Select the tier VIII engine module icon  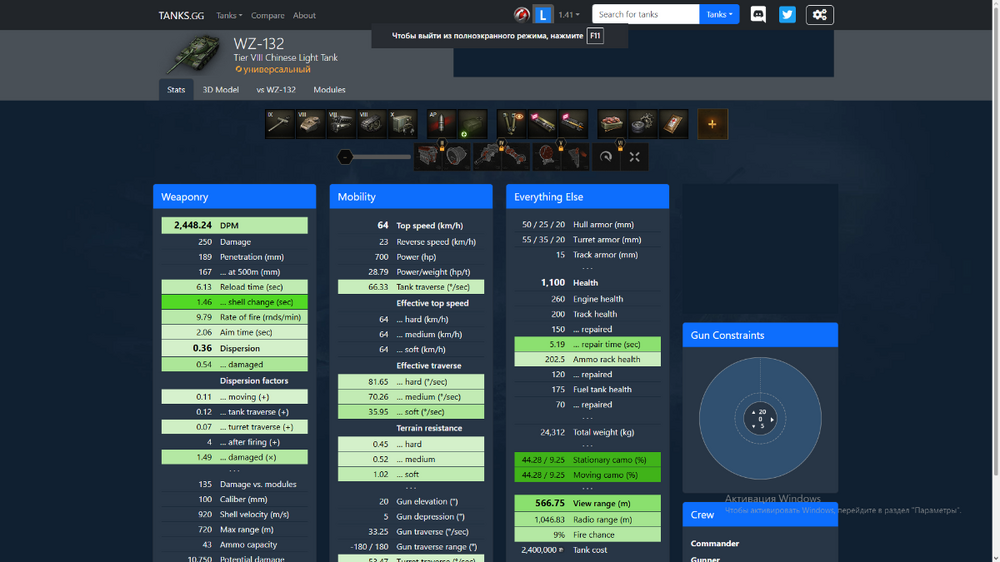(x=341, y=124)
